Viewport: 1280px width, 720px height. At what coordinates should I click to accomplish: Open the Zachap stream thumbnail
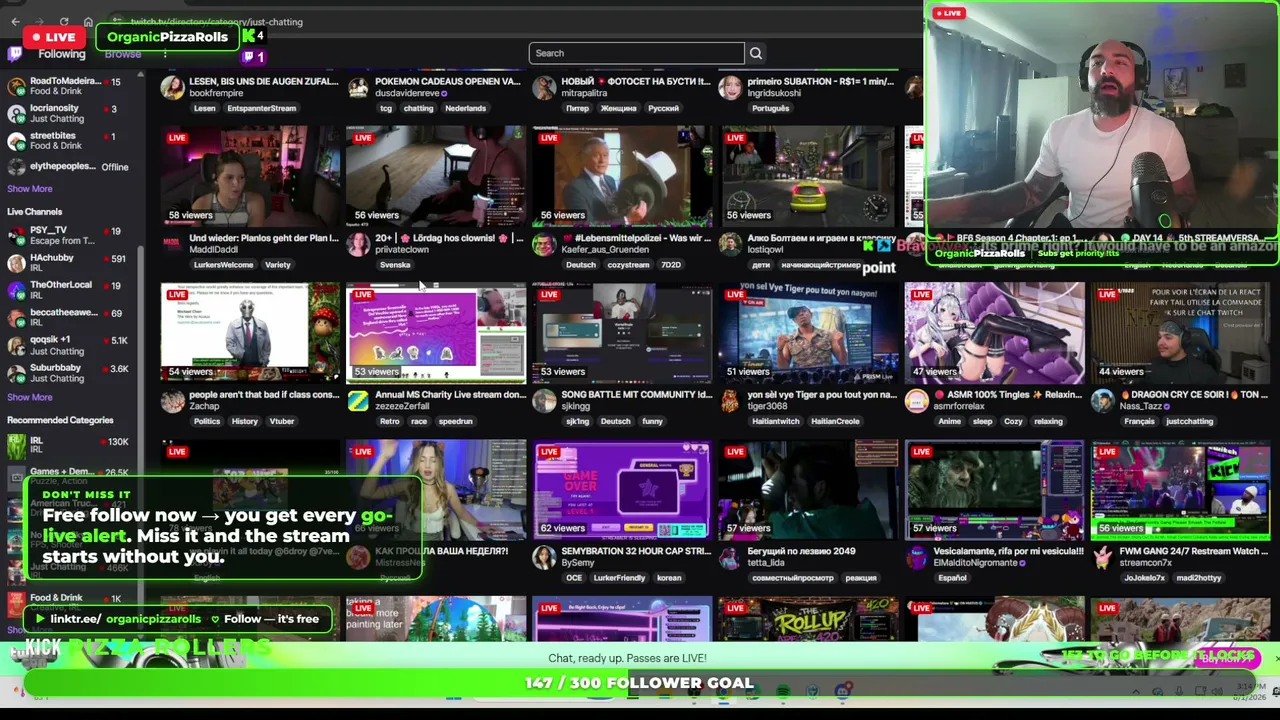point(250,333)
